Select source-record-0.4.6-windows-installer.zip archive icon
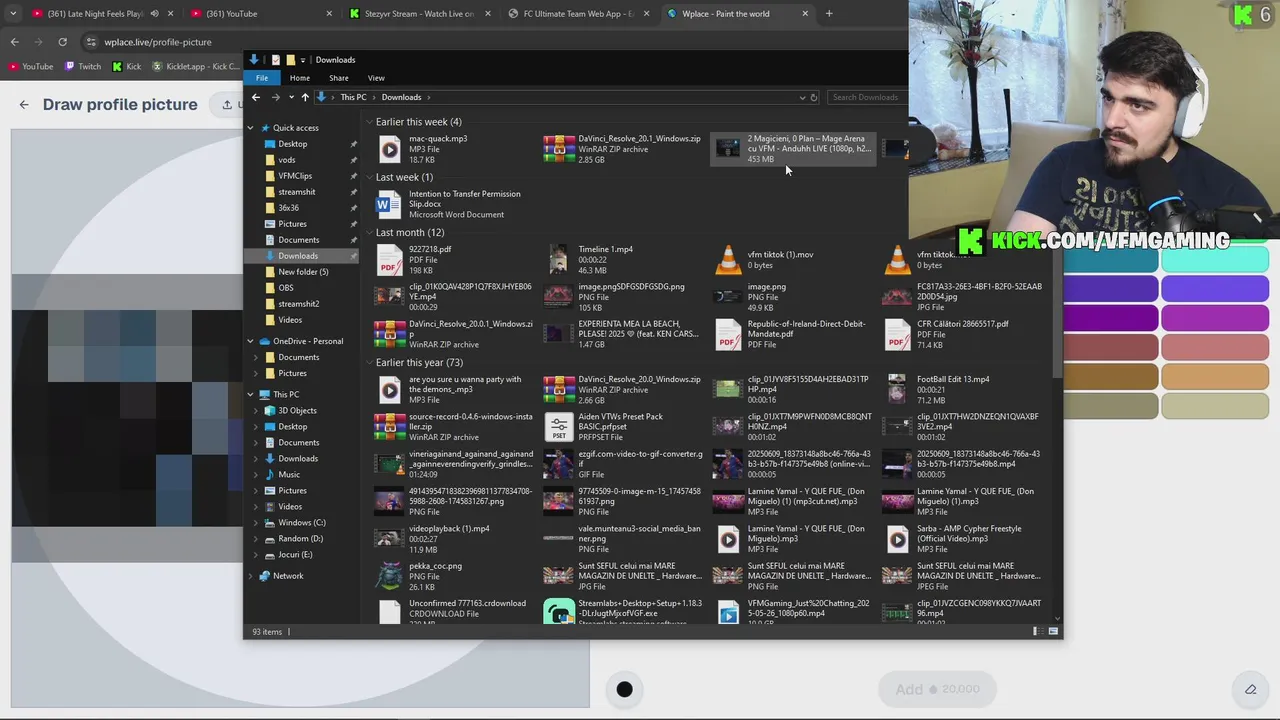This screenshot has height=720, width=1280. coord(390,427)
